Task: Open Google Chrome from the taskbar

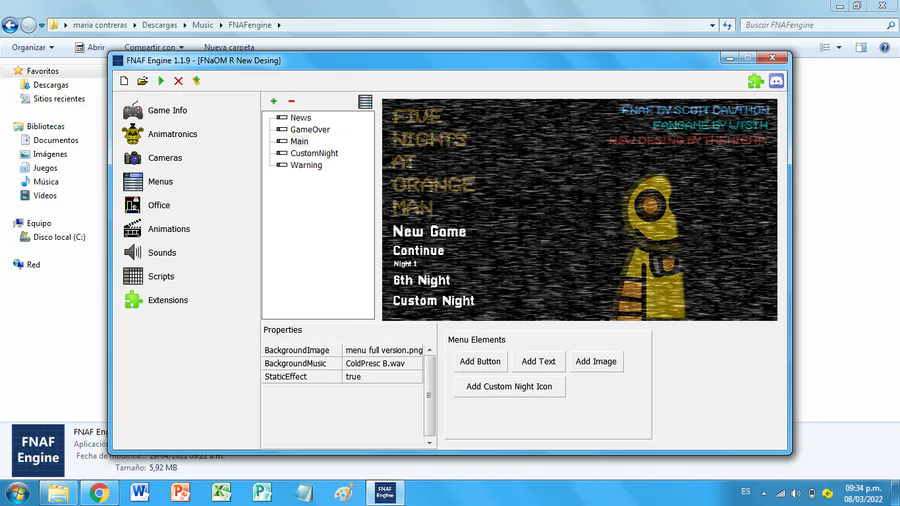Action: 99,493
